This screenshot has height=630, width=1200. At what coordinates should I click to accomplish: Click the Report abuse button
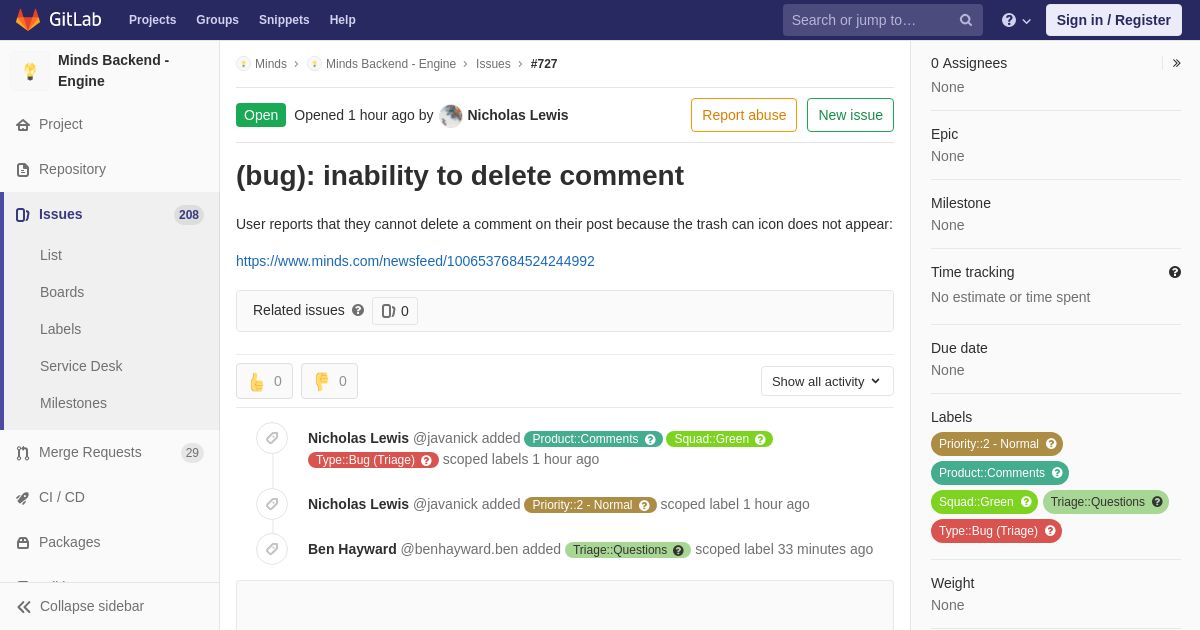click(x=744, y=115)
